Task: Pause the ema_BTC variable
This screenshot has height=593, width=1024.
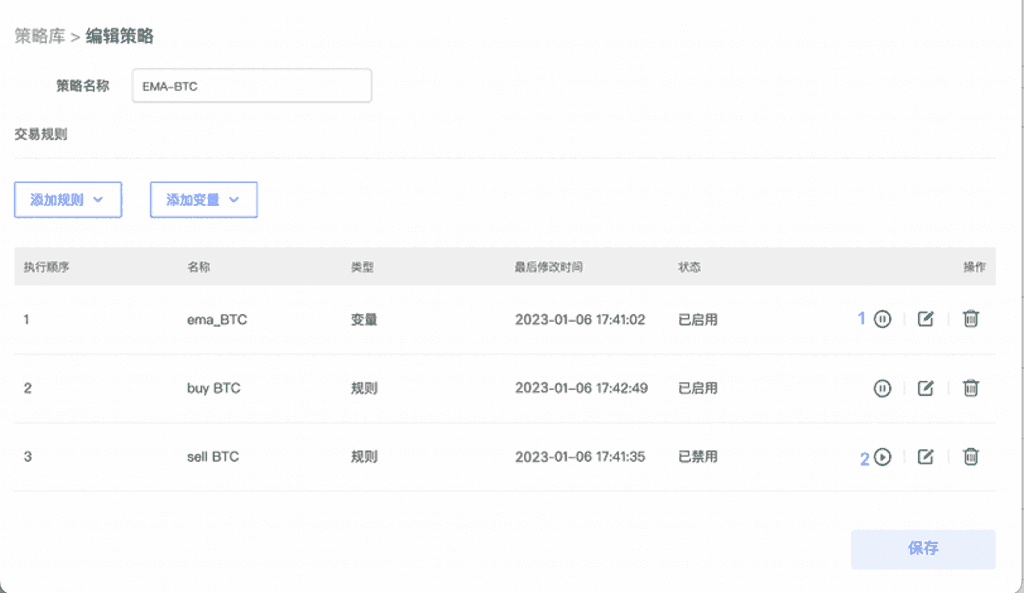Action: tap(882, 319)
